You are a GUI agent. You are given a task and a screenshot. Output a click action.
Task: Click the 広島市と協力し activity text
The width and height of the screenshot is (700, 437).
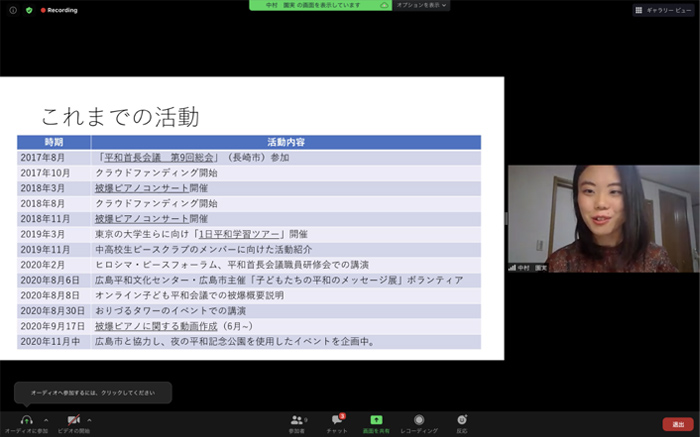235,341
